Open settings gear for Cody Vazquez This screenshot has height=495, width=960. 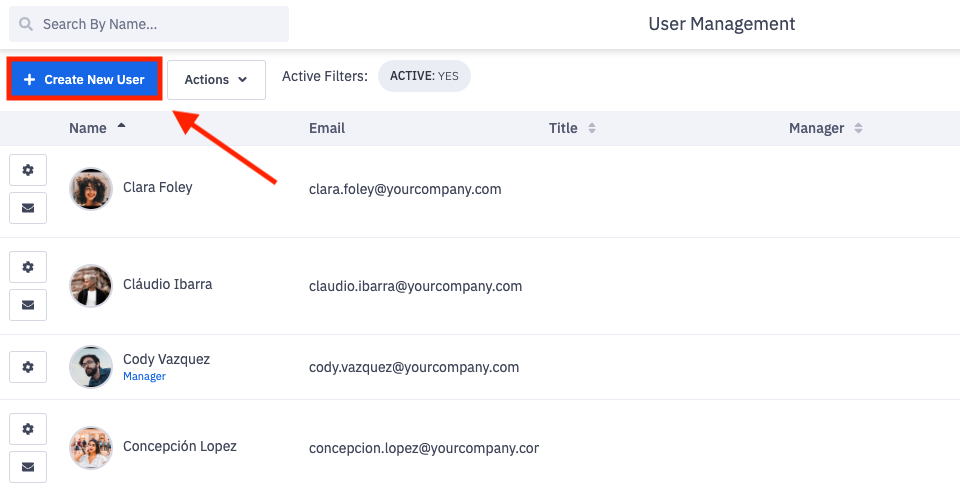28,367
